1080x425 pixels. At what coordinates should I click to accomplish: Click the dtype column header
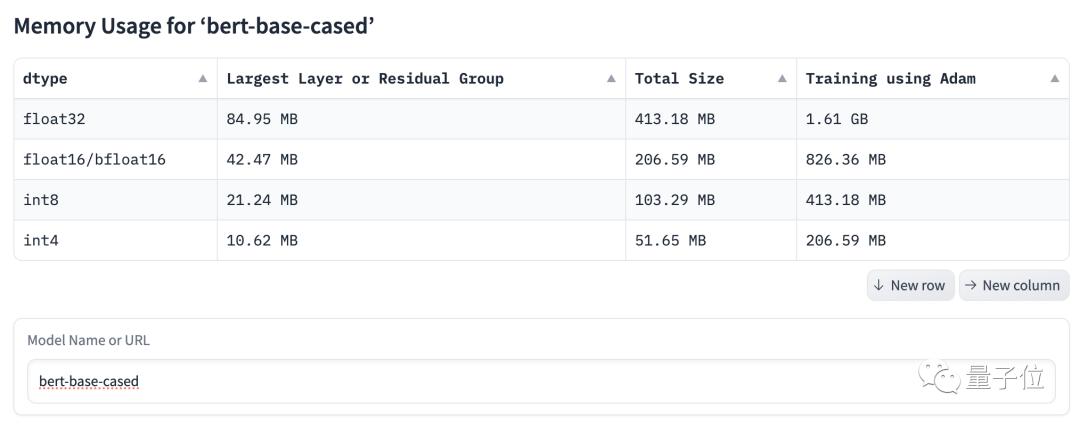tap(45, 78)
